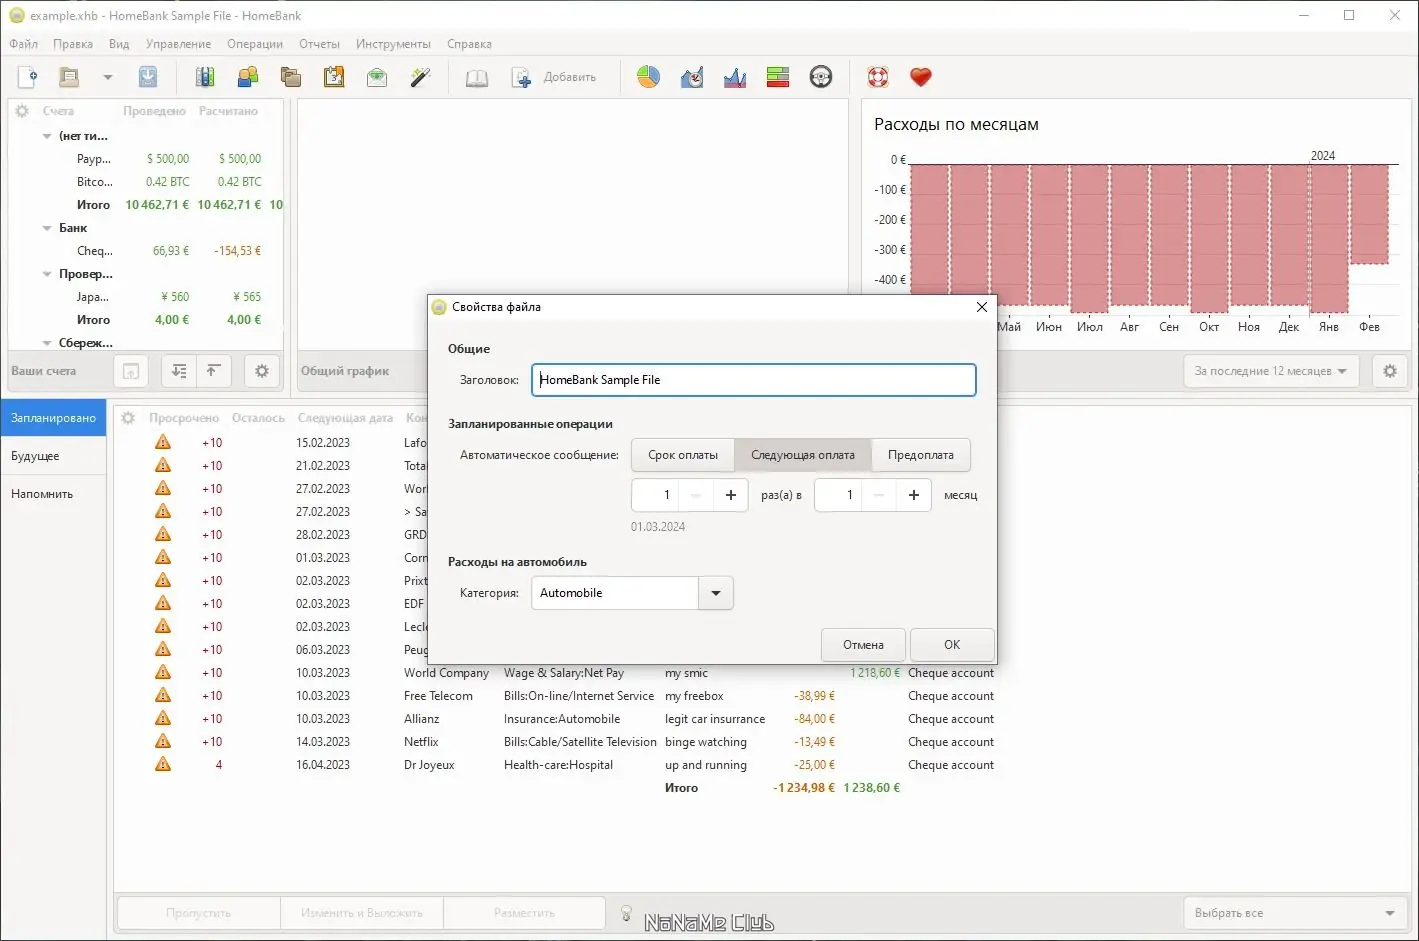The height and width of the screenshot is (941, 1419).
Task: Open the payees manager icon
Action: click(x=248, y=77)
